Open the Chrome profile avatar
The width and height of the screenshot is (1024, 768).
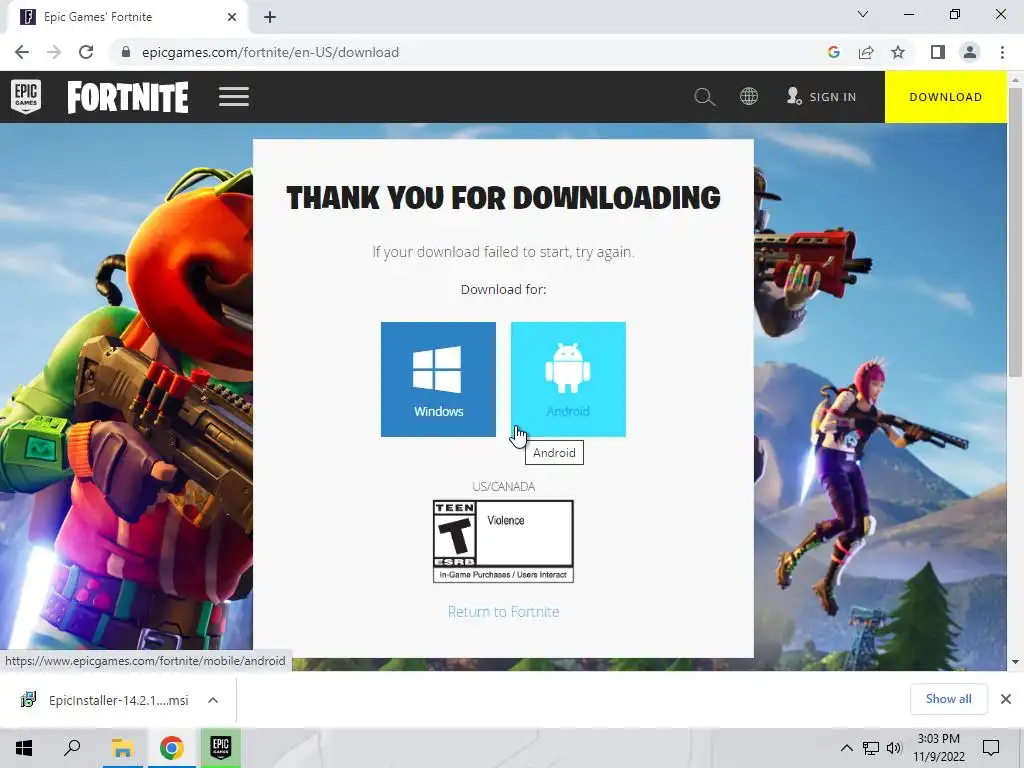pos(970,52)
